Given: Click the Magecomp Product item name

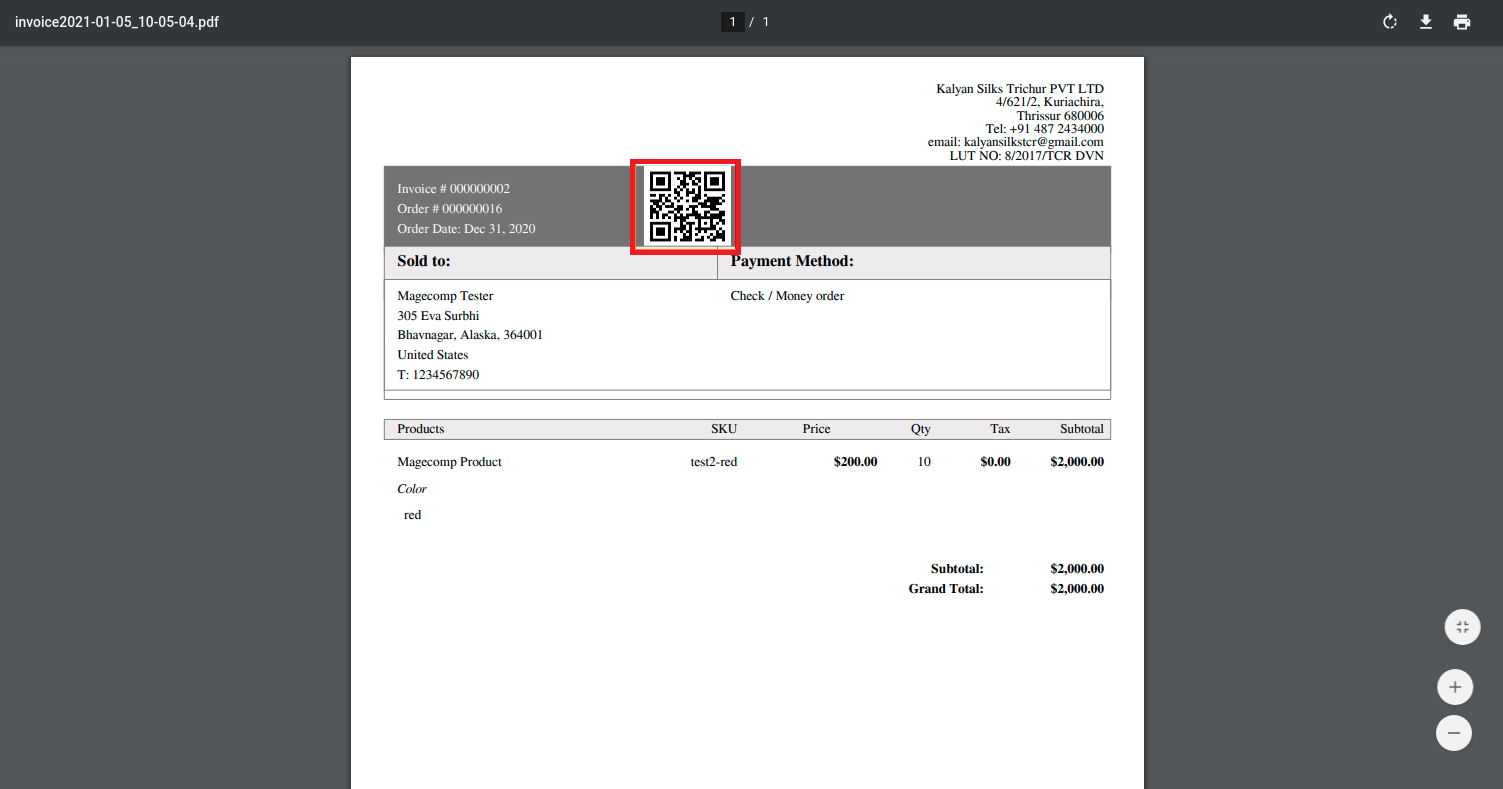Looking at the screenshot, I should [x=449, y=462].
